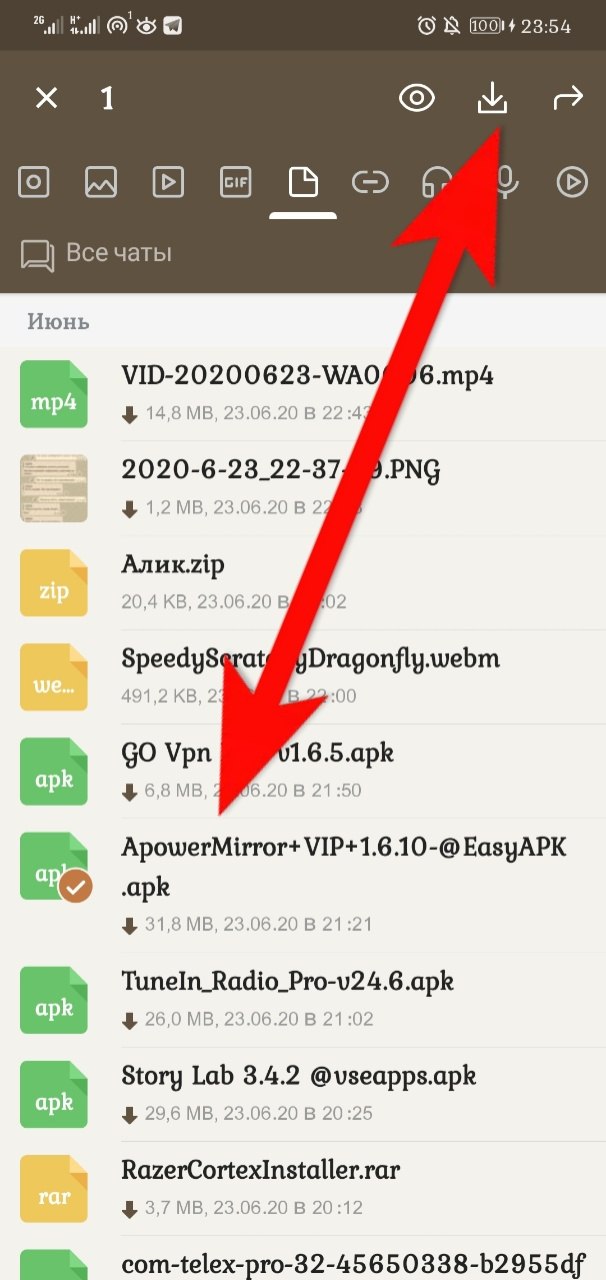Open the camera-style media tab icon

(34, 182)
